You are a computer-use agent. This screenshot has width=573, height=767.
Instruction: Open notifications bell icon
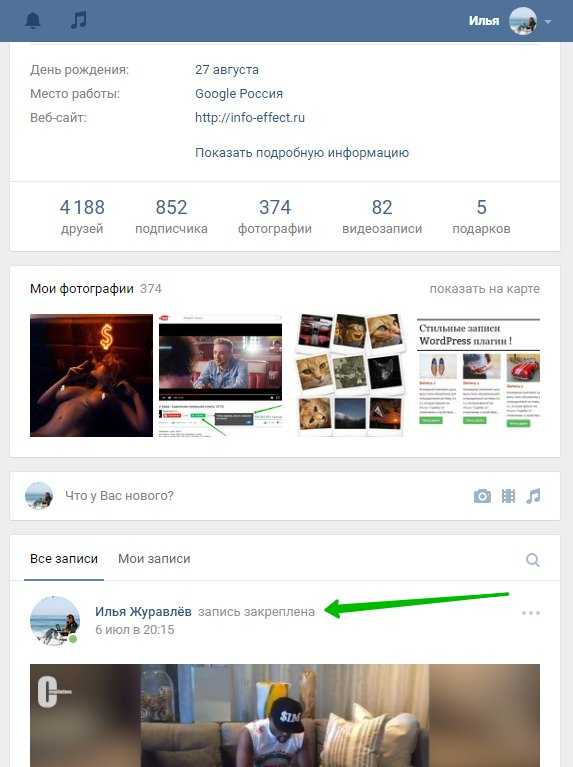tap(33, 21)
